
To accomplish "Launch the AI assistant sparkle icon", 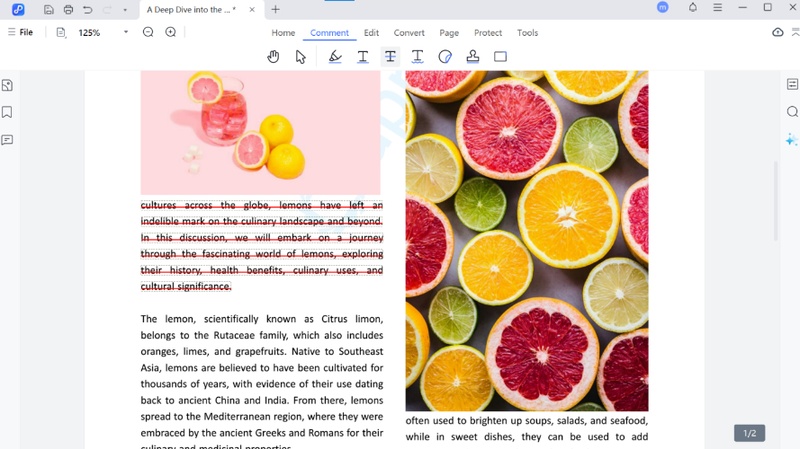I will pos(791,140).
